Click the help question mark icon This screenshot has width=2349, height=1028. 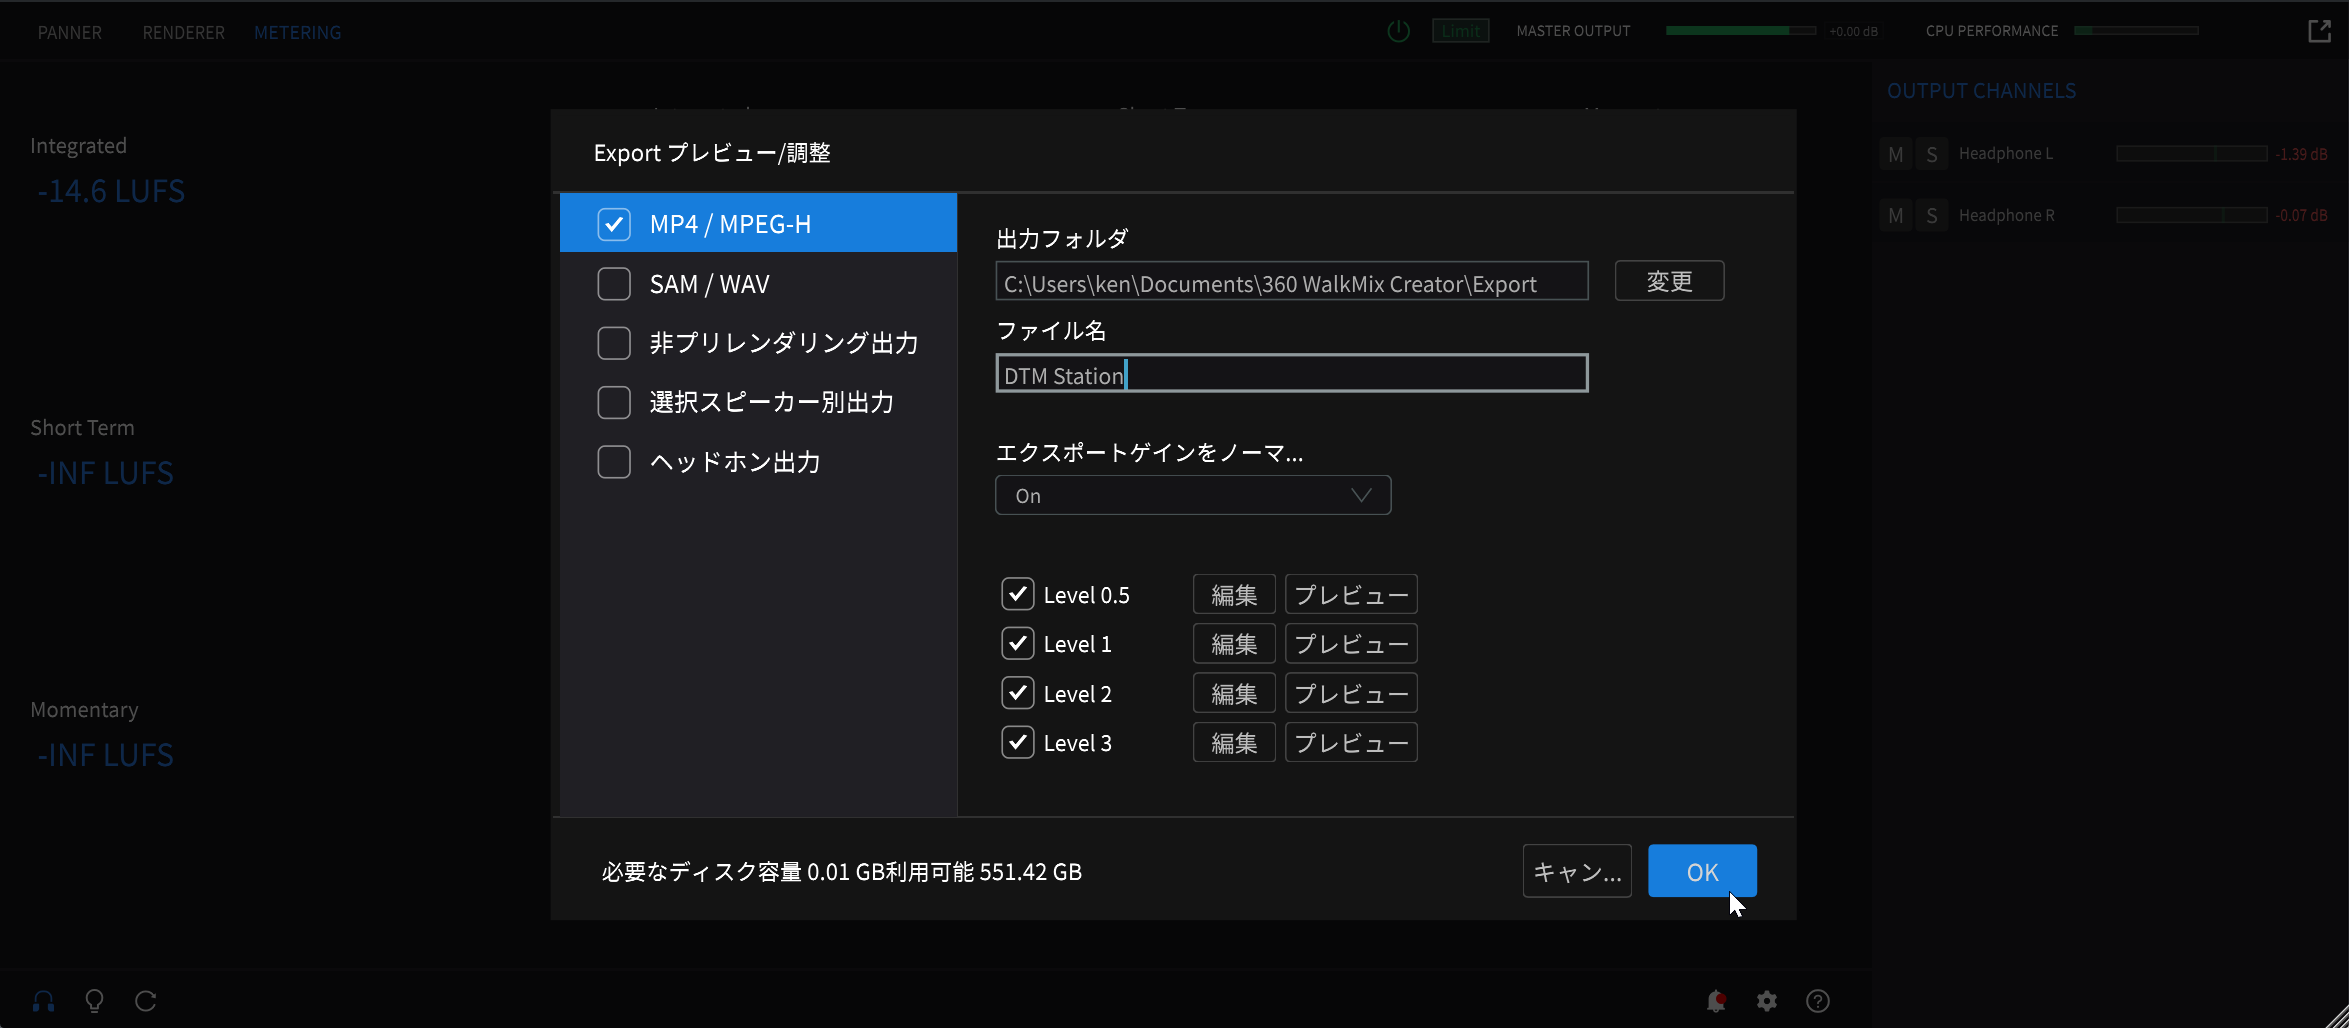[1818, 1001]
